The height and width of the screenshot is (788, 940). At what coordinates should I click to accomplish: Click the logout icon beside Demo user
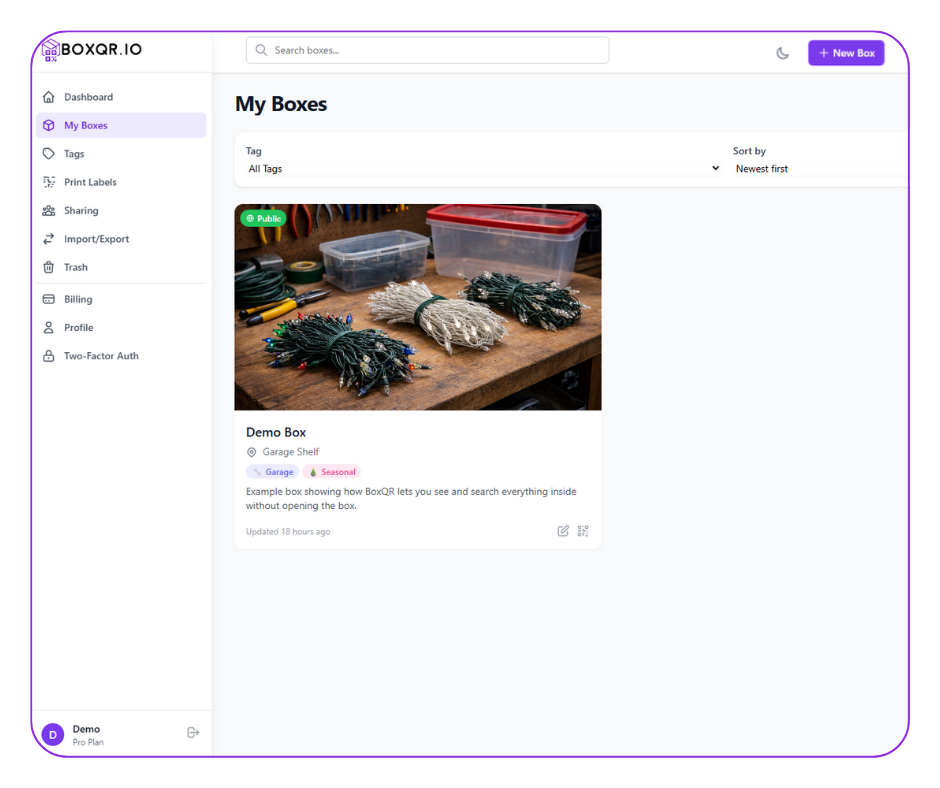[x=193, y=733]
